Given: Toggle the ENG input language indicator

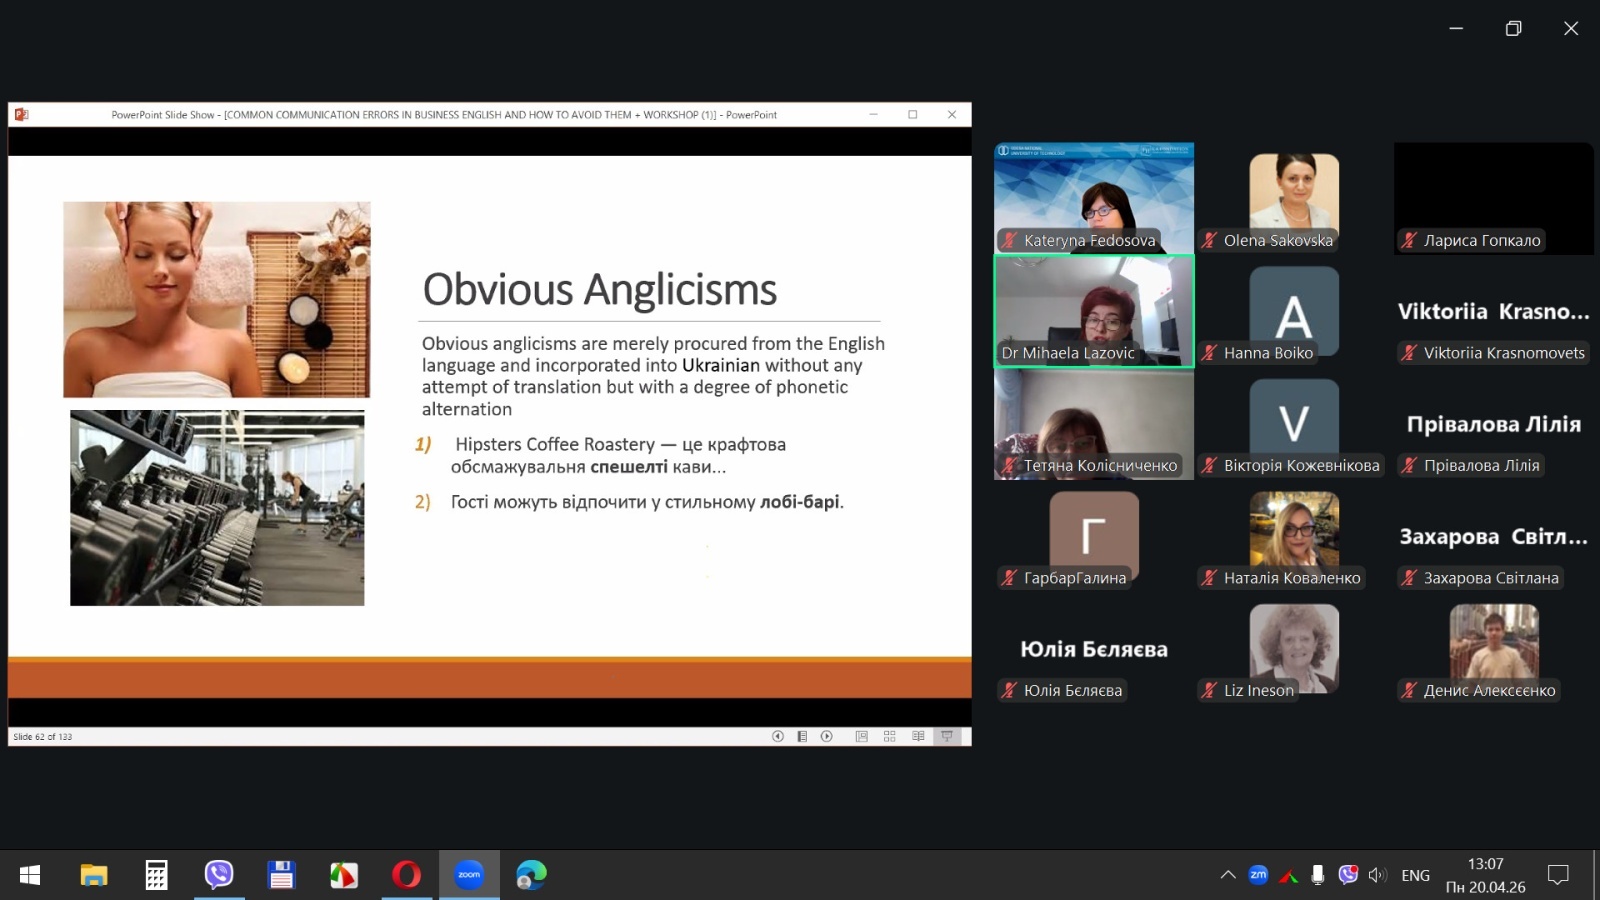Looking at the screenshot, I should point(1415,875).
